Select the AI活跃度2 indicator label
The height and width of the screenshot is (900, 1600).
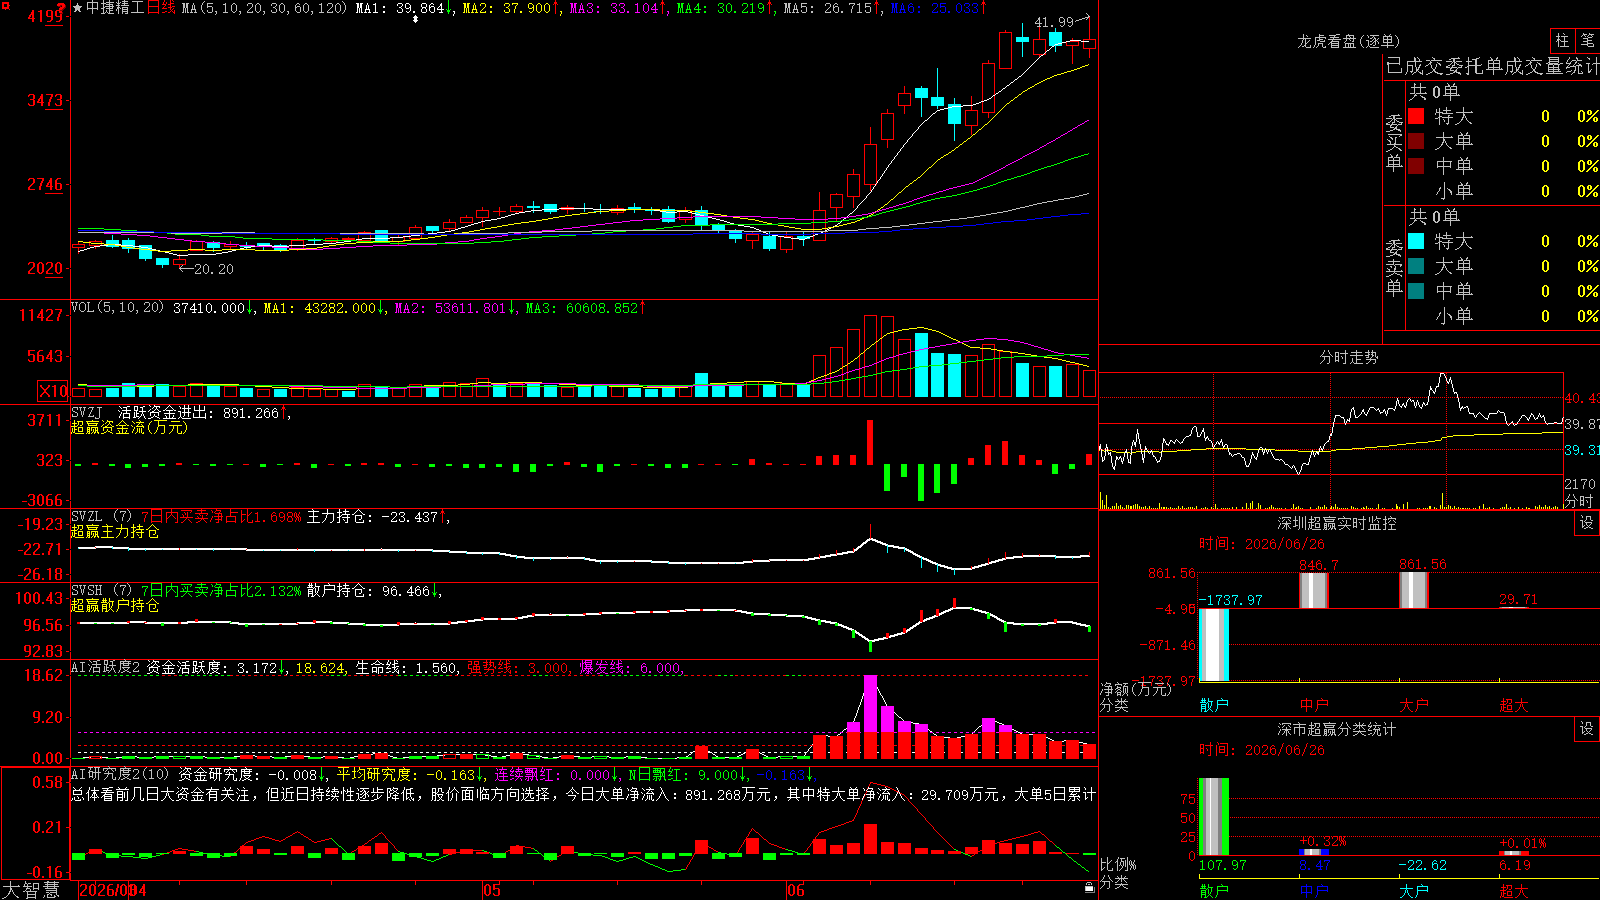(x=106, y=668)
